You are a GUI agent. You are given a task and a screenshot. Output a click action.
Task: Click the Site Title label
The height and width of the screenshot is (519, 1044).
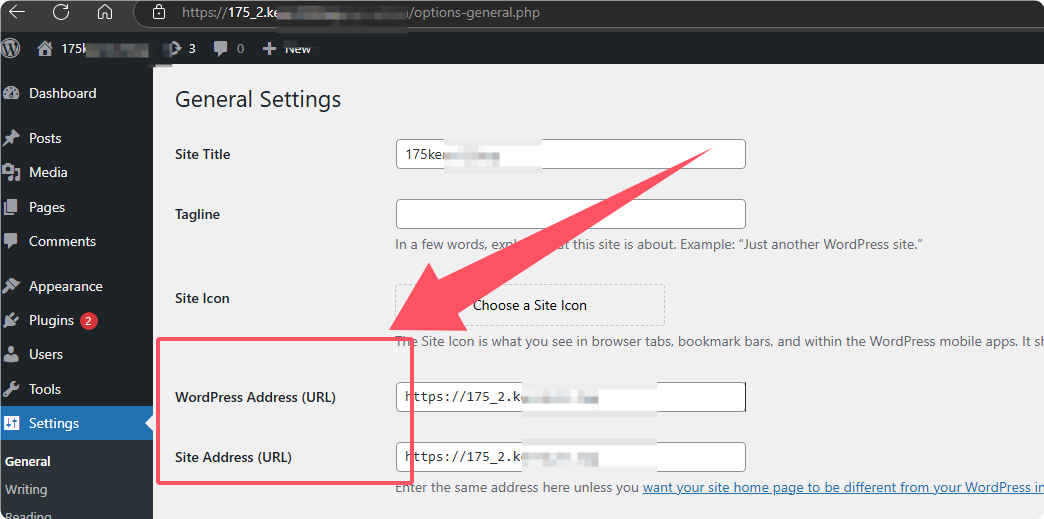[x=202, y=155]
